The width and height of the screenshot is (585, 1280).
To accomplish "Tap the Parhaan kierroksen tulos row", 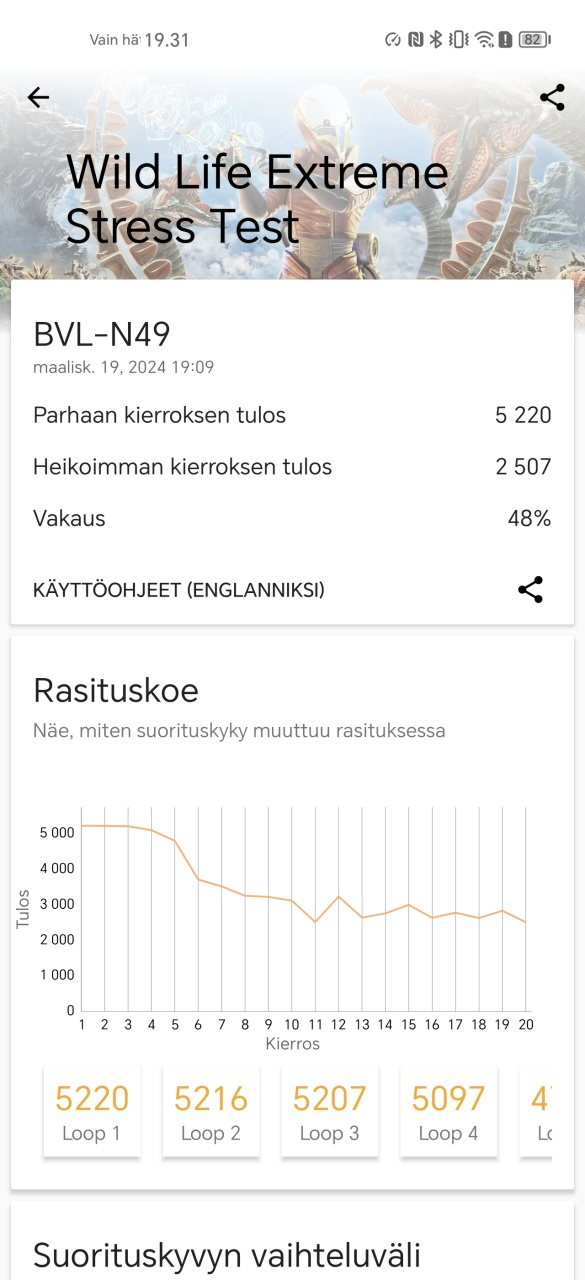I will click(x=292, y=415).
